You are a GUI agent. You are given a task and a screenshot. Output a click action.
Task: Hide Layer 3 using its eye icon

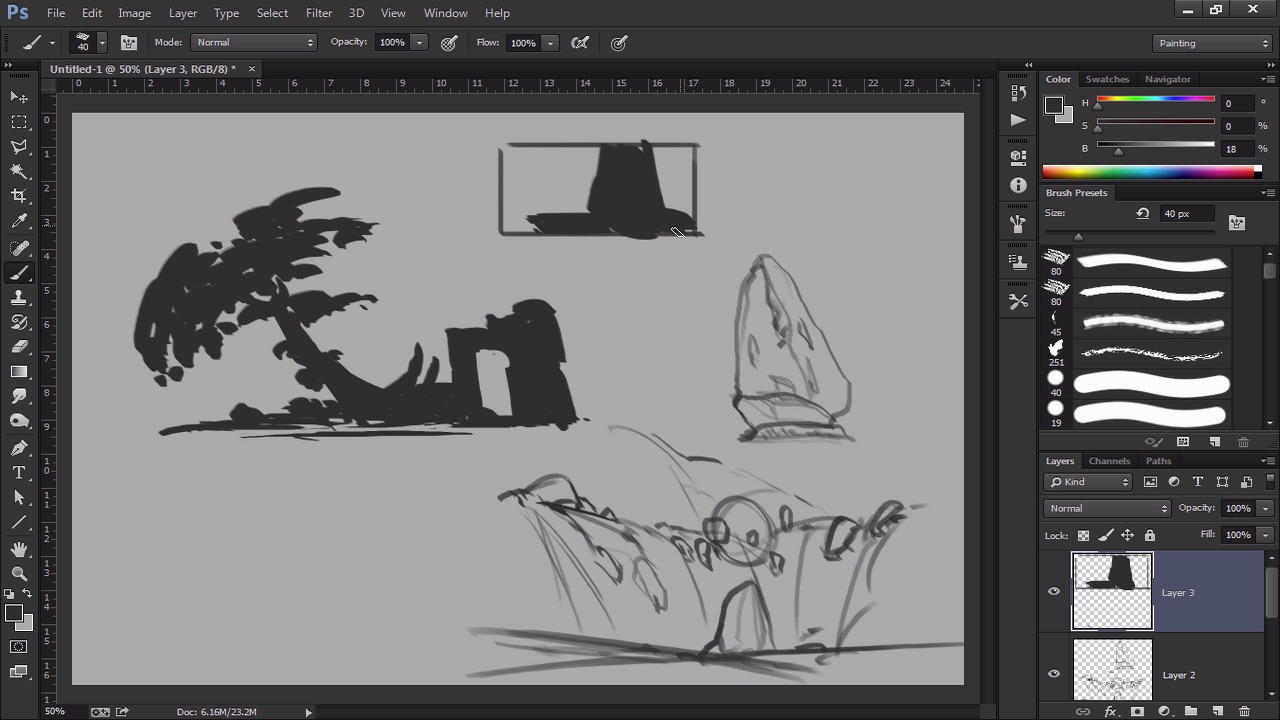(x=1054, y=592)
